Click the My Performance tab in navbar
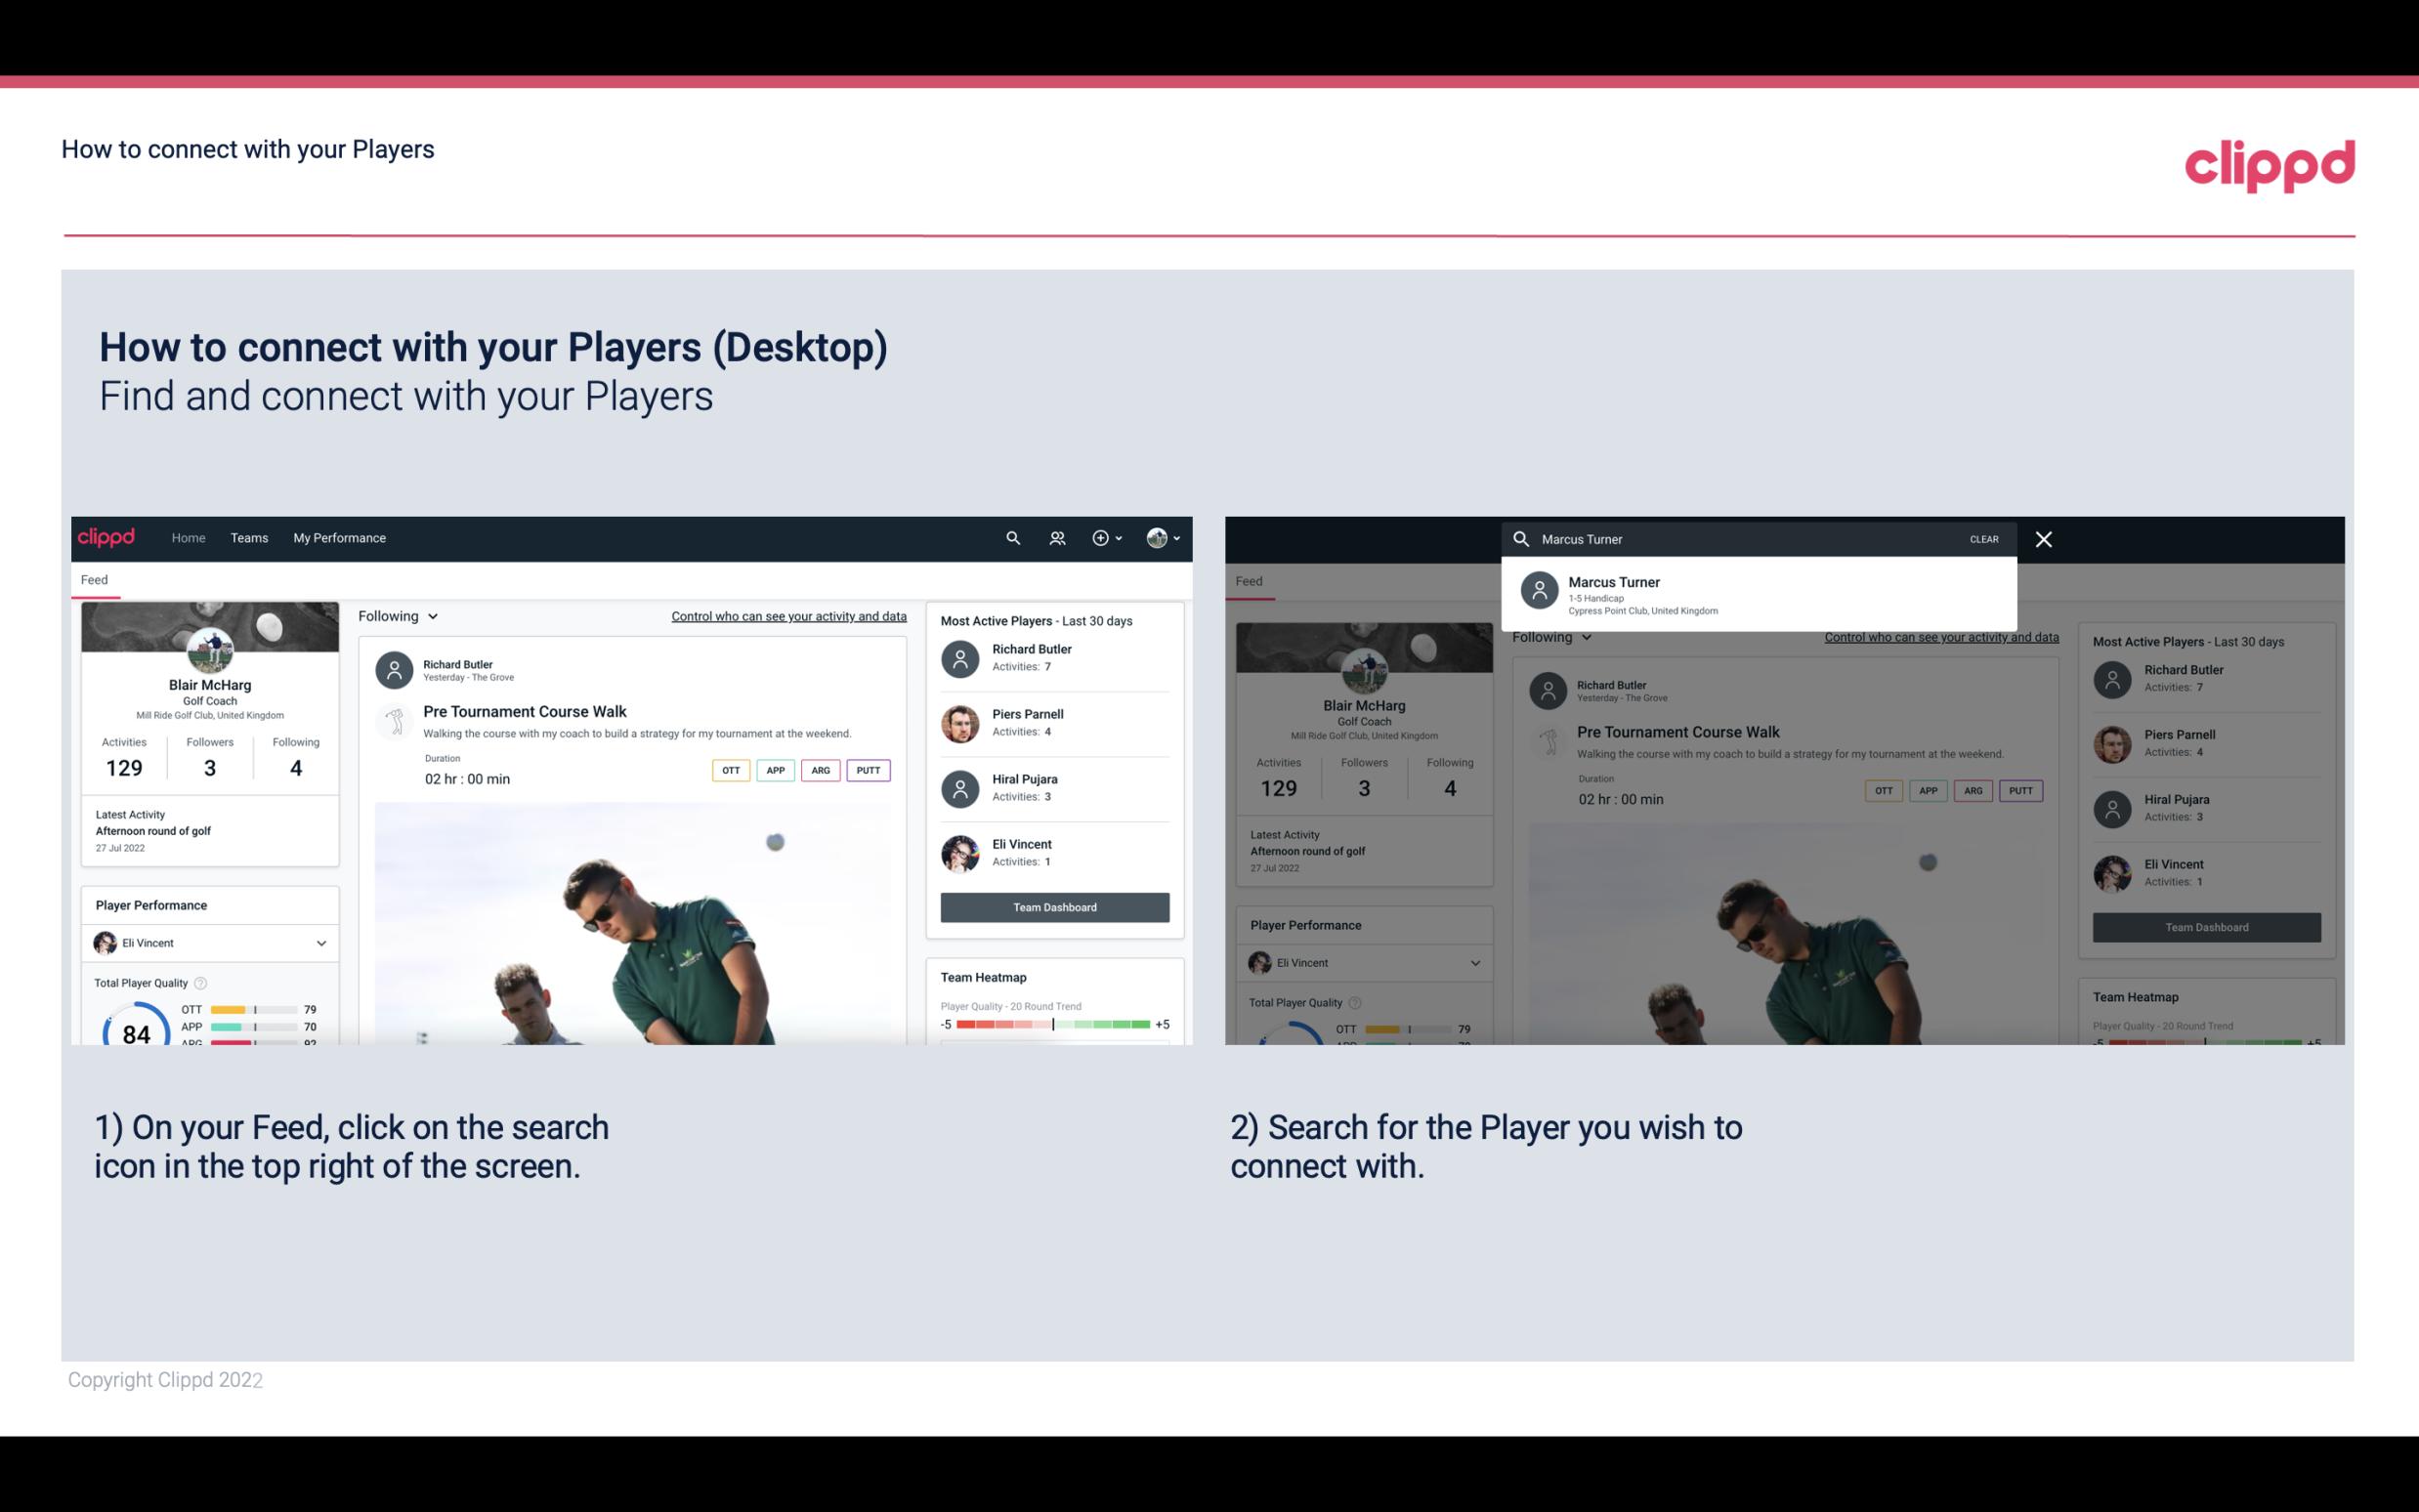2419x1512 pixels. point(340,536)
